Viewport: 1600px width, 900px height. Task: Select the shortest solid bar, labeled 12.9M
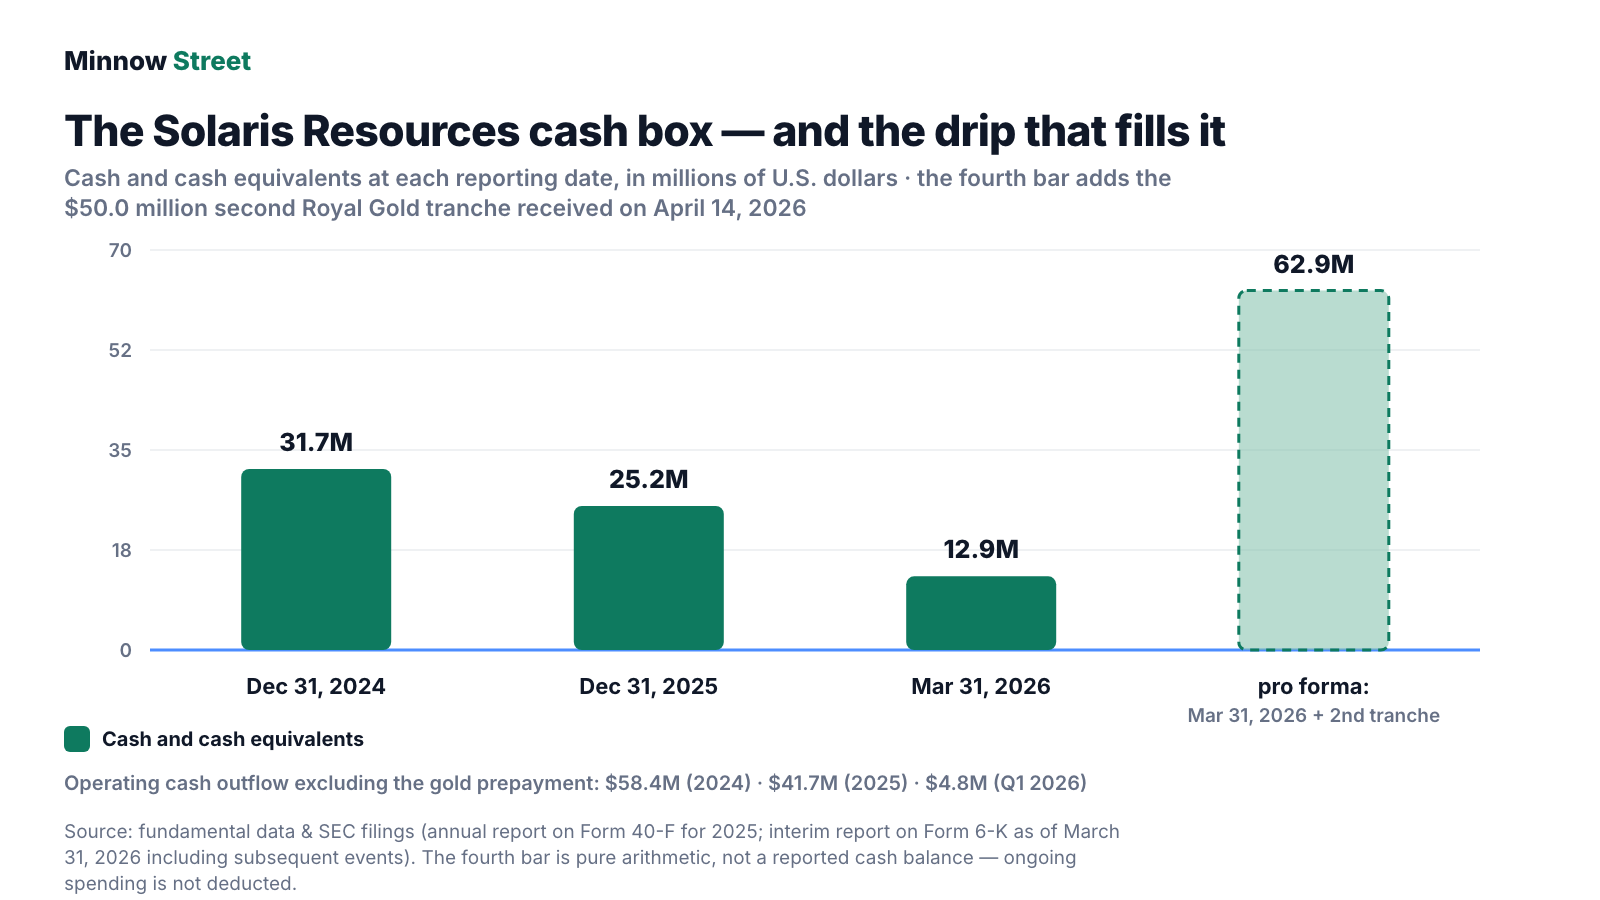[981, 613]
